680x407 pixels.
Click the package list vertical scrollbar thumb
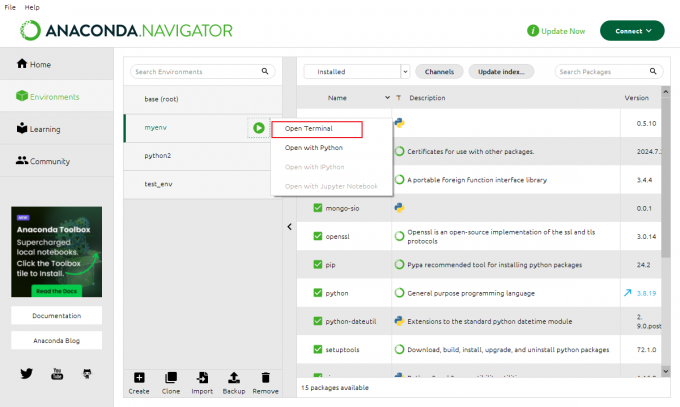(x=666, y=178)
